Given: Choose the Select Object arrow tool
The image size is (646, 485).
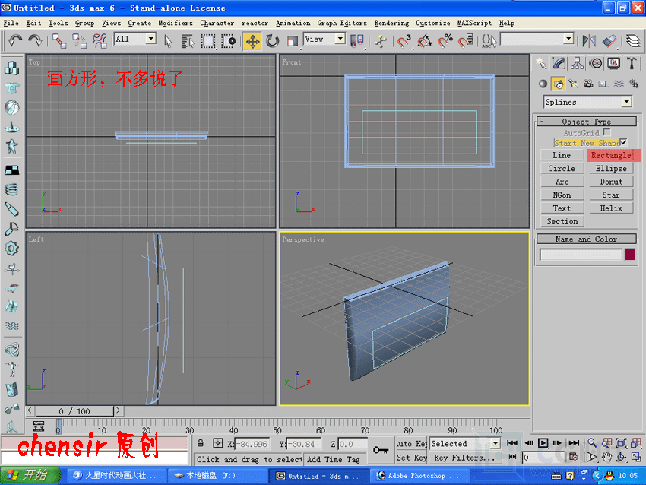Looking at the screenshot, I should (x=168, y=41).
